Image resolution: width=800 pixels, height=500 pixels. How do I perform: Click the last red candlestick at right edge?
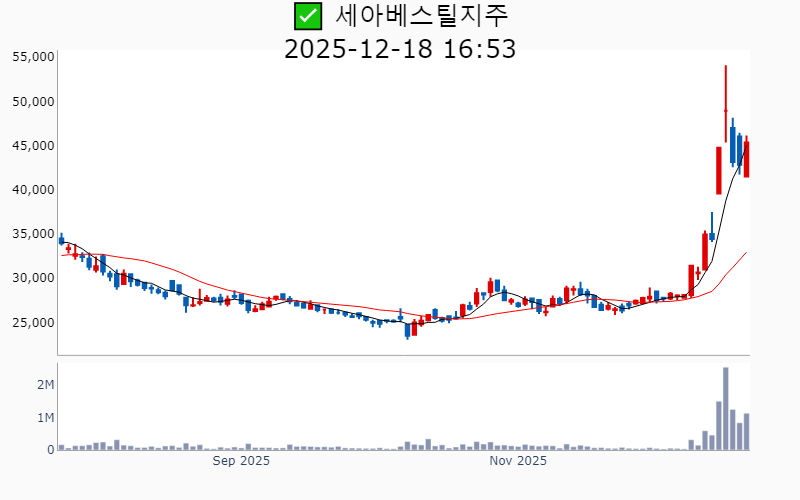click(x=746, y=159)
